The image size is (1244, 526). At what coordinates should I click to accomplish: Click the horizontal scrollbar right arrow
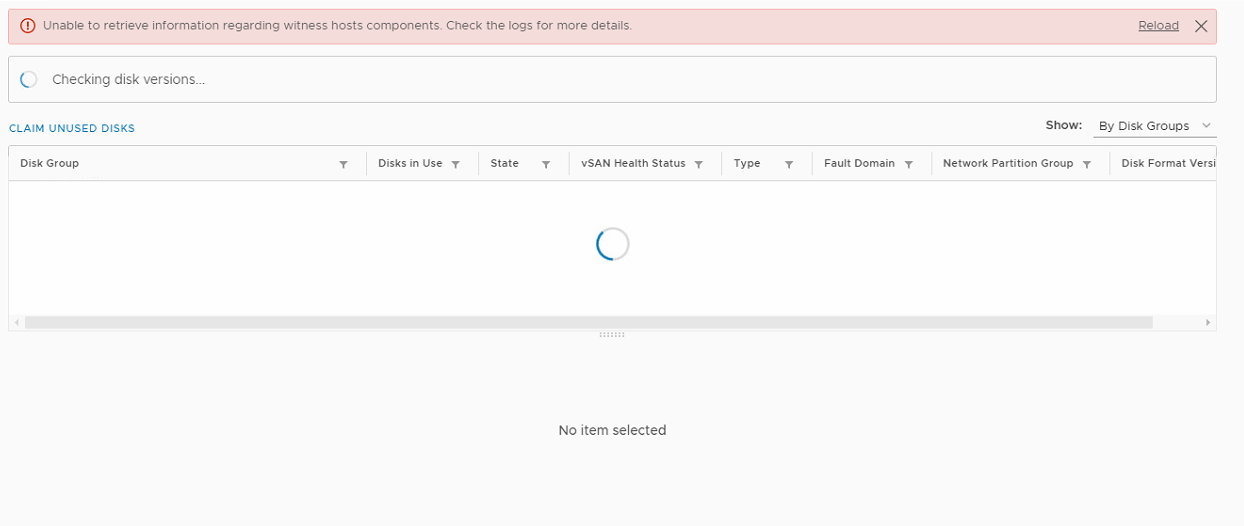1208,323
